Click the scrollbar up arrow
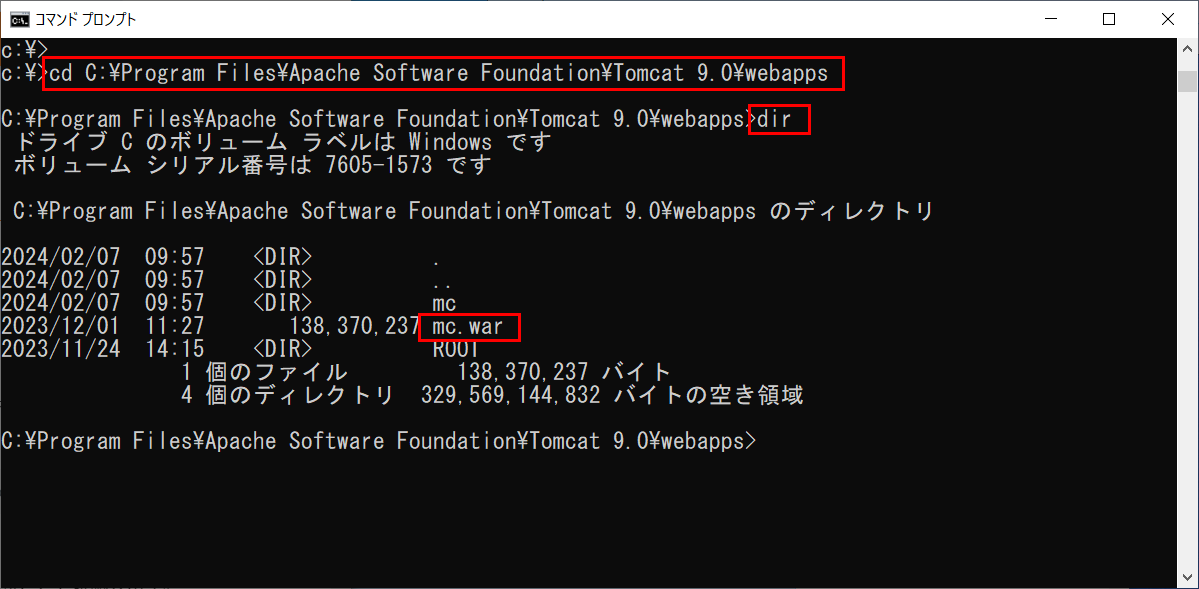The width and height of the screenshot is (1199, 589). click(1187, 47)
